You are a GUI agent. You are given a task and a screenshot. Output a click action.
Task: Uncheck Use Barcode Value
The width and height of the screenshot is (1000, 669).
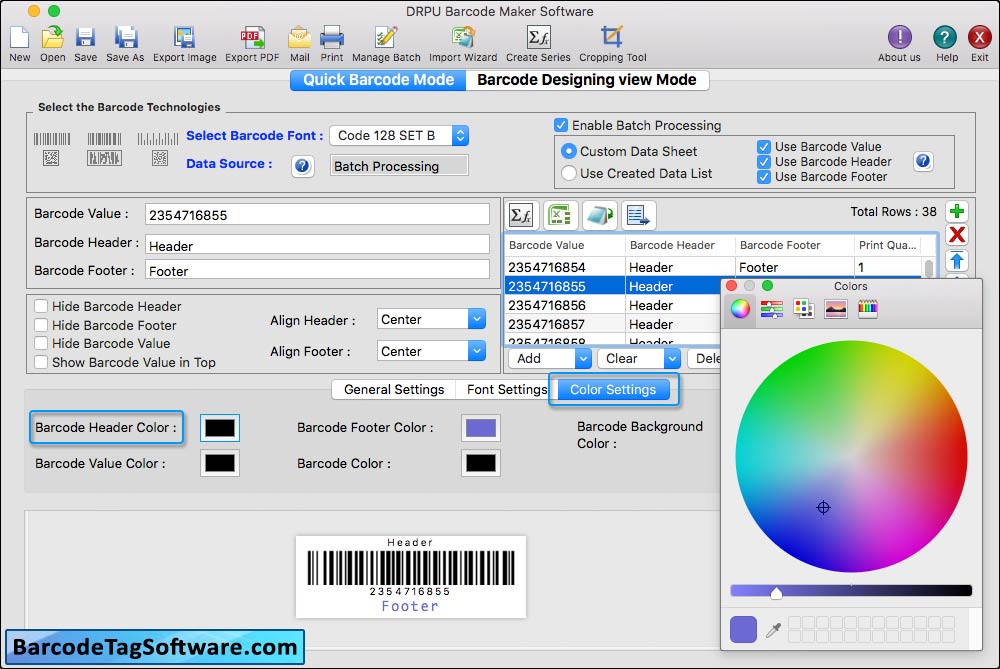764,147
